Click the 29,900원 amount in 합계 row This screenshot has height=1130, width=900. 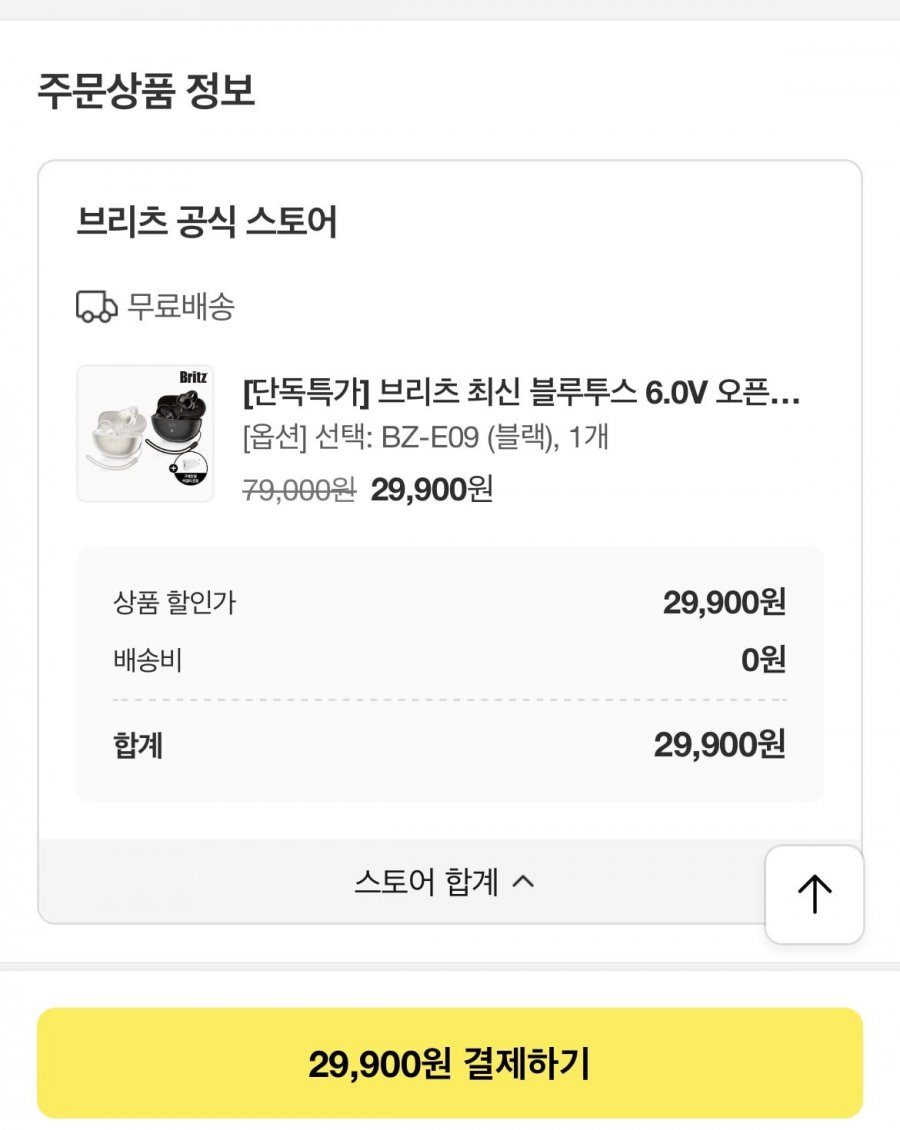pos(719,745)
